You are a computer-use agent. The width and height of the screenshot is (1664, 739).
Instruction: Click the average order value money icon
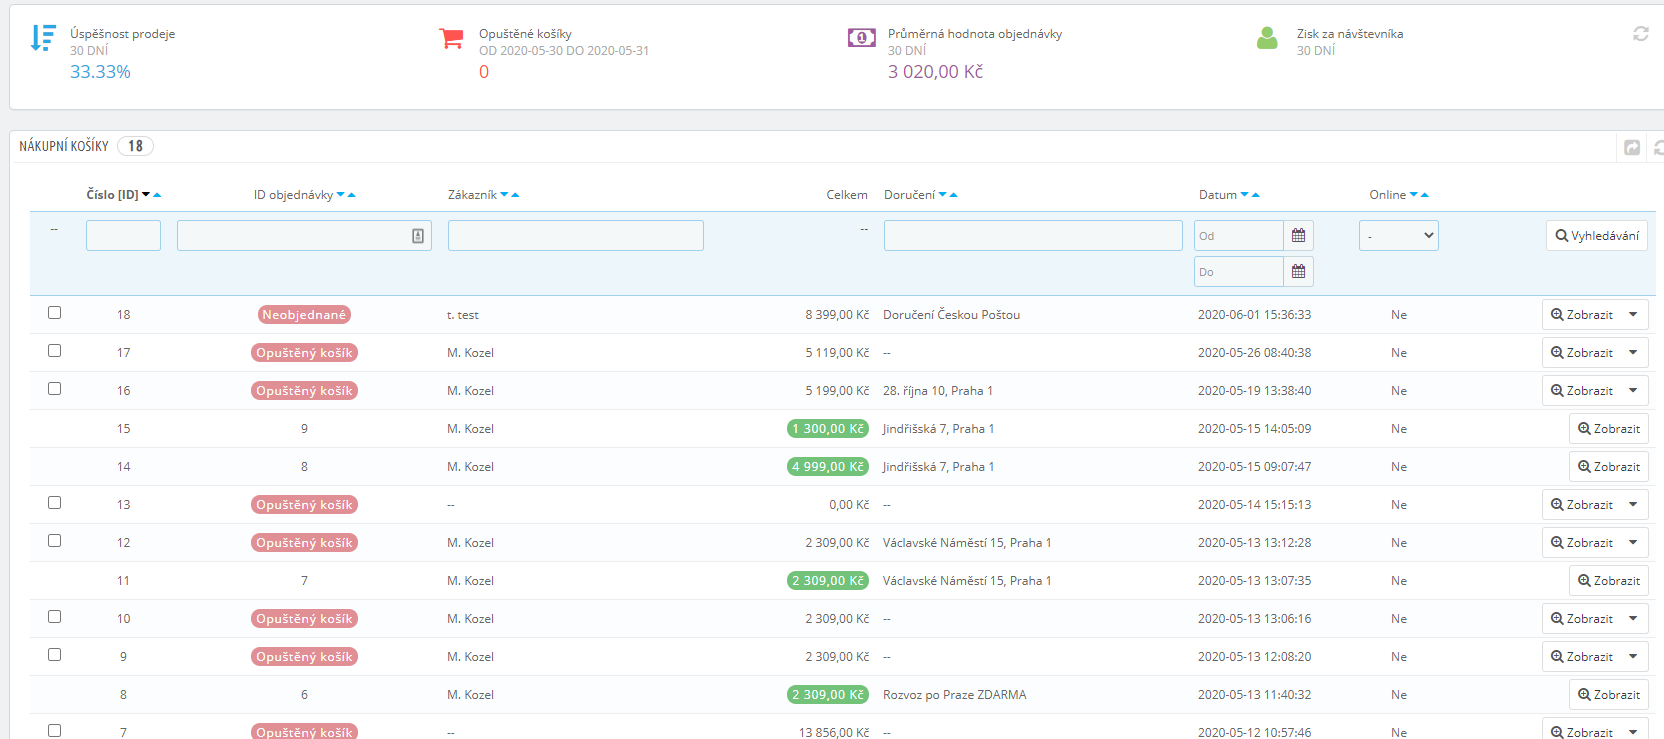861,38
